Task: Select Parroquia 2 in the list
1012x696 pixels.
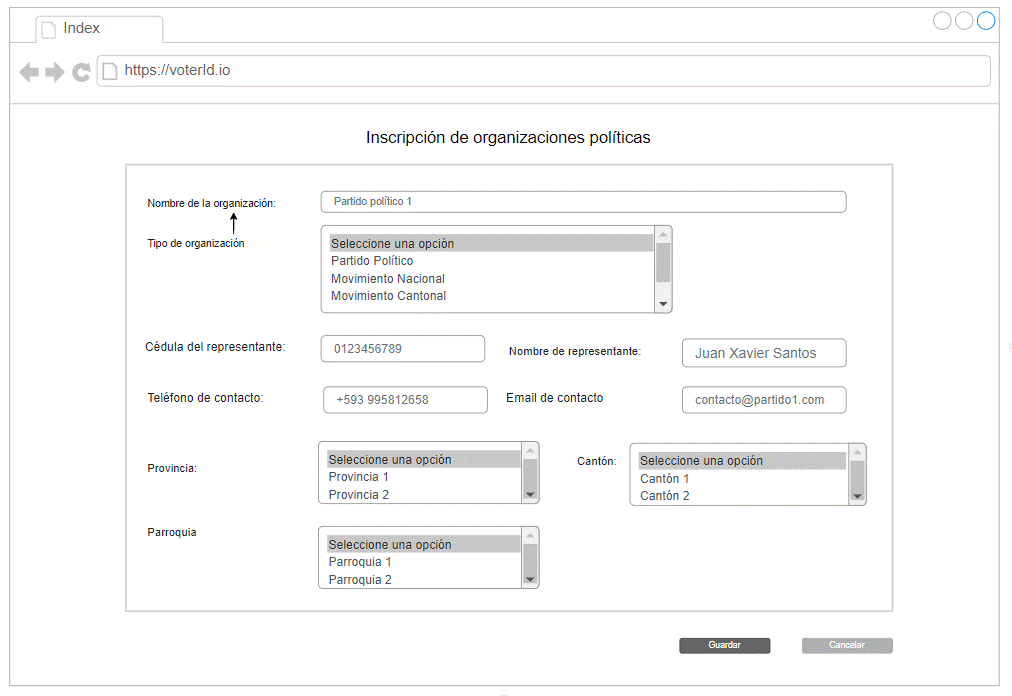Action: (x=423, y=580)
